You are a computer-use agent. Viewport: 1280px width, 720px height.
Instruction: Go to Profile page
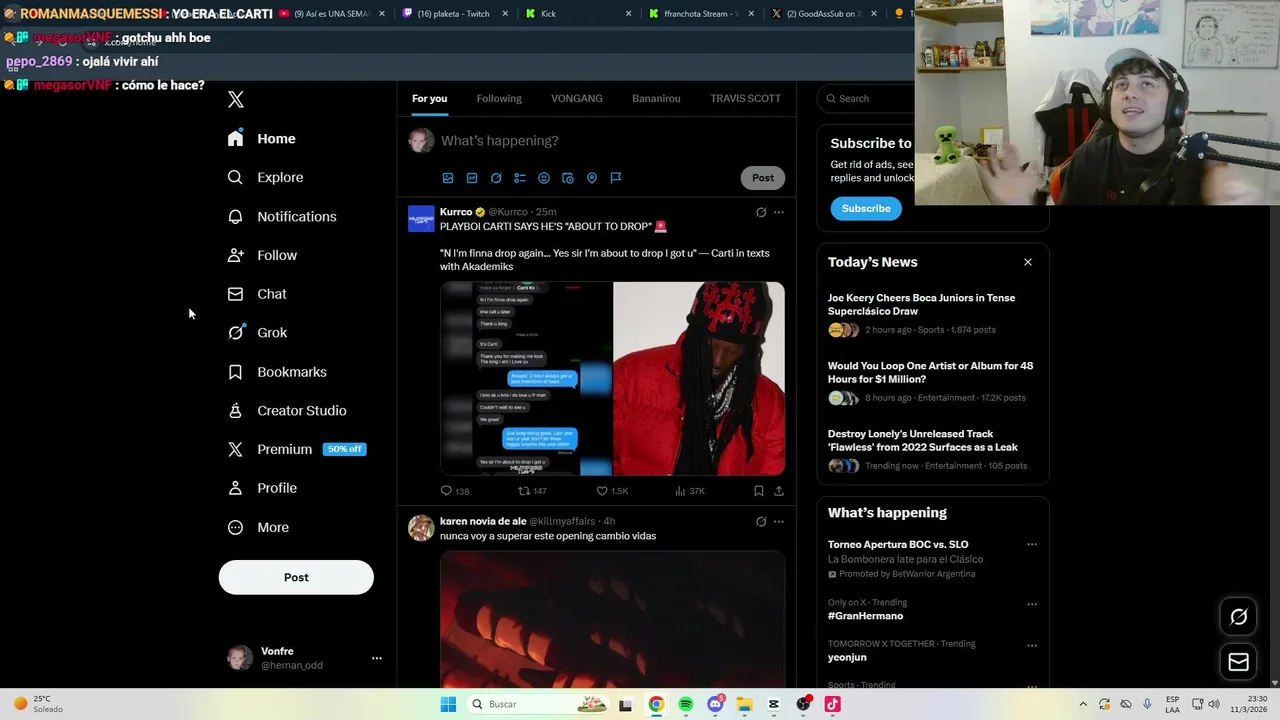[262, 488]
